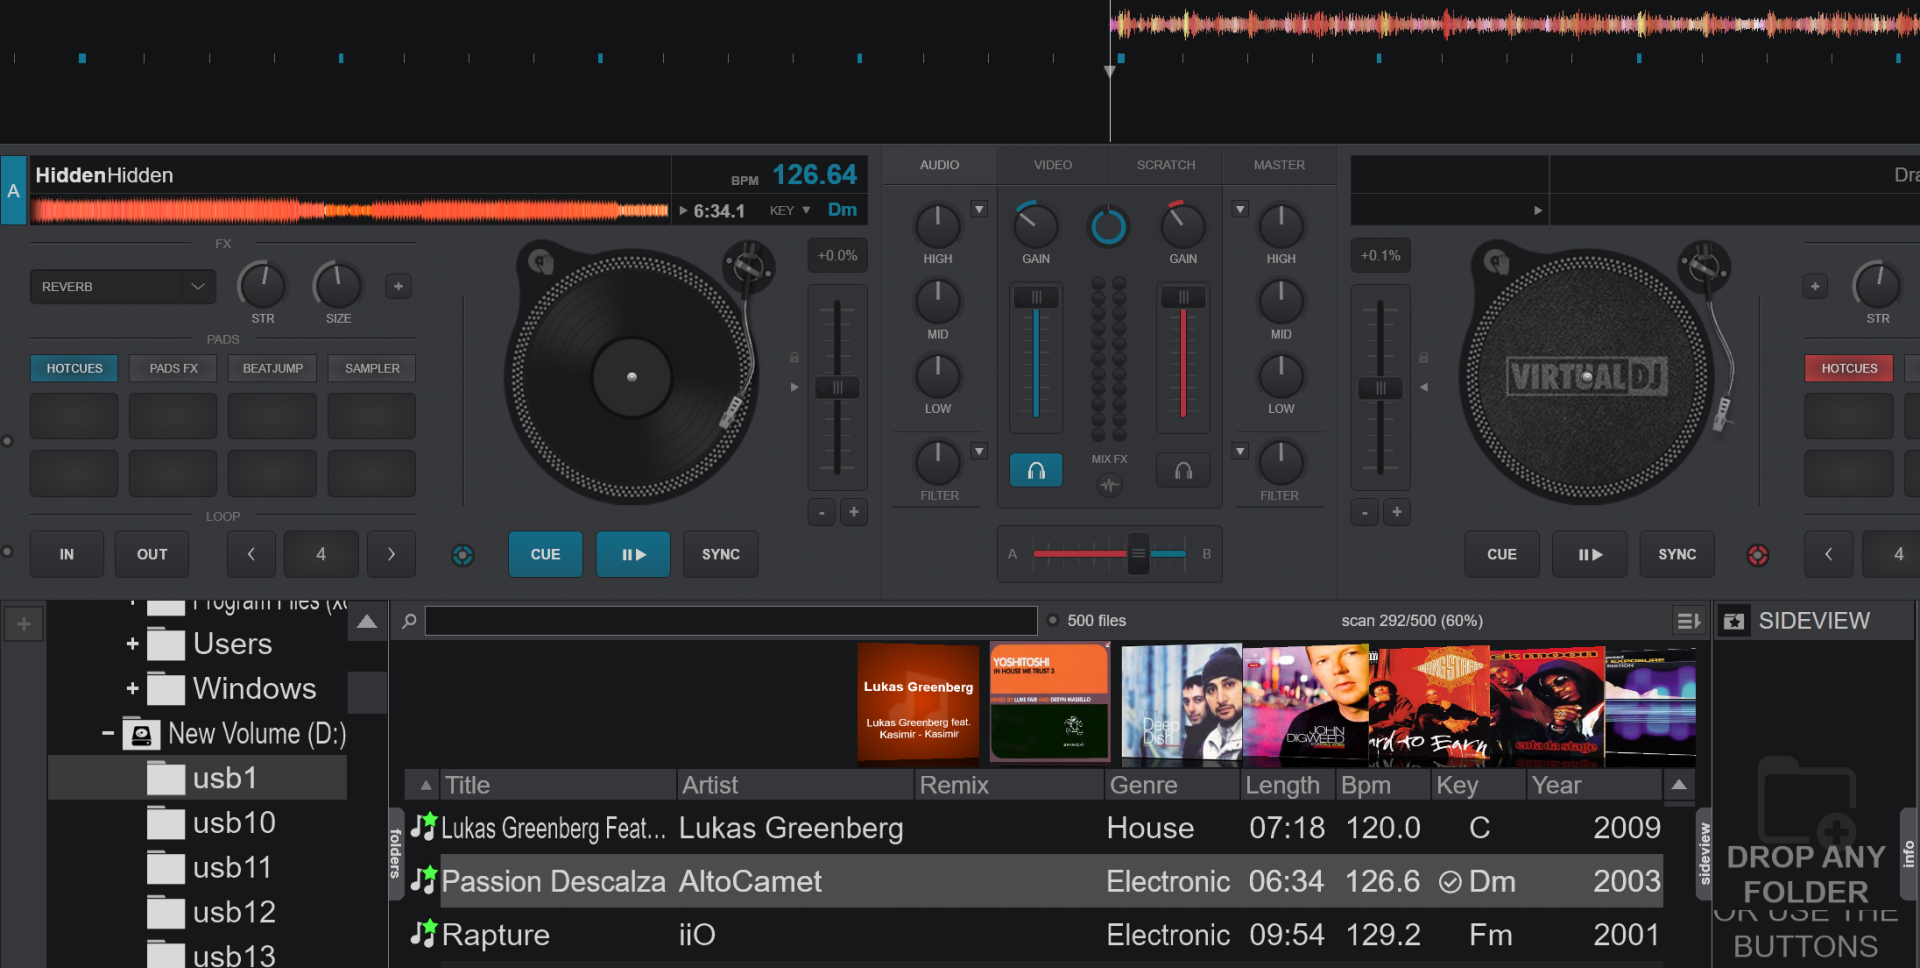Click the deck A CUE button
Image resolution: width=1920 pixels, height=968 pixels.
point(545,554)
